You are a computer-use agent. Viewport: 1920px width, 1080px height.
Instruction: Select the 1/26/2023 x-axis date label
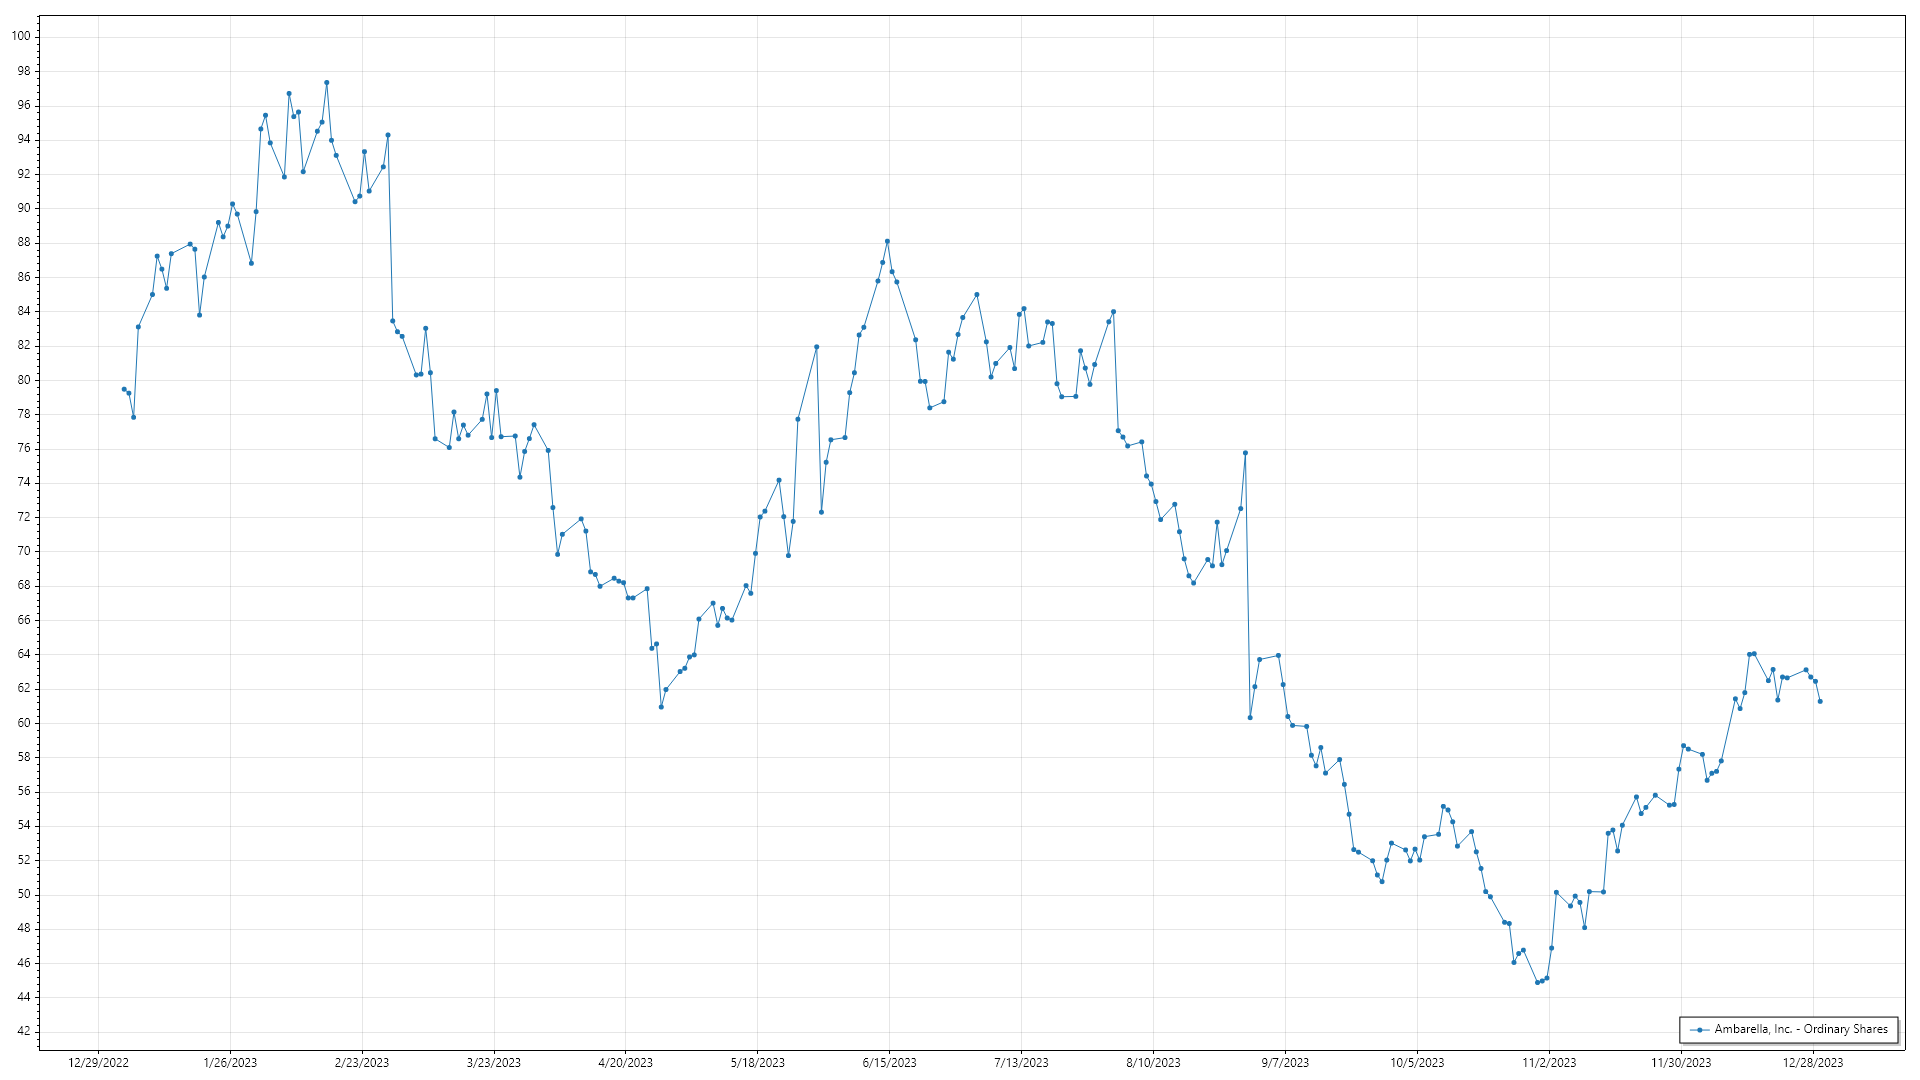(x=230, y=1063)
